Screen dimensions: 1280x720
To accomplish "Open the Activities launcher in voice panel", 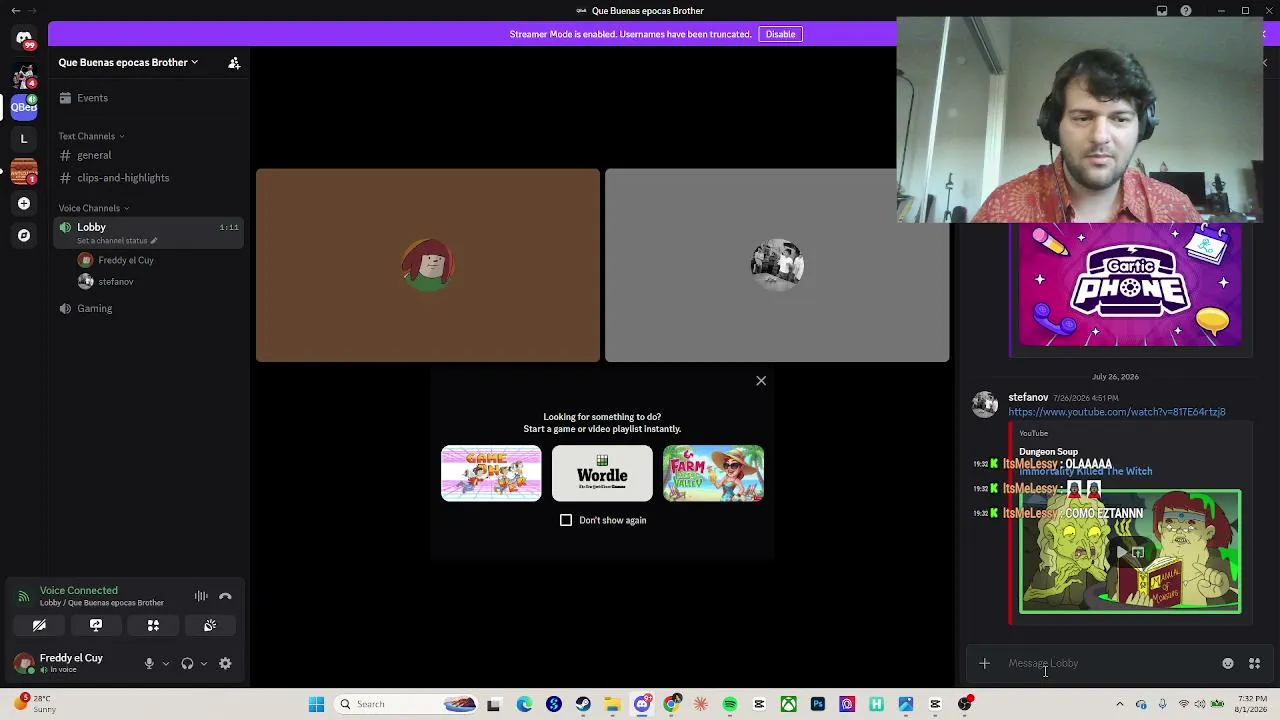I will click(x=153, y=625).
